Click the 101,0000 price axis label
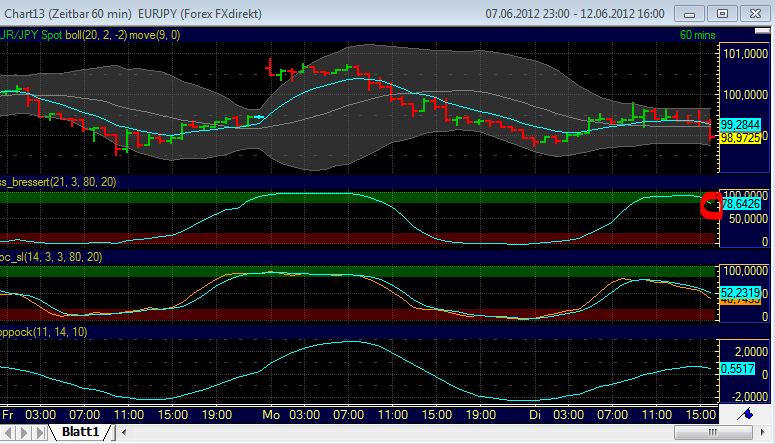 pyautogui.click(x=745, y=53)
